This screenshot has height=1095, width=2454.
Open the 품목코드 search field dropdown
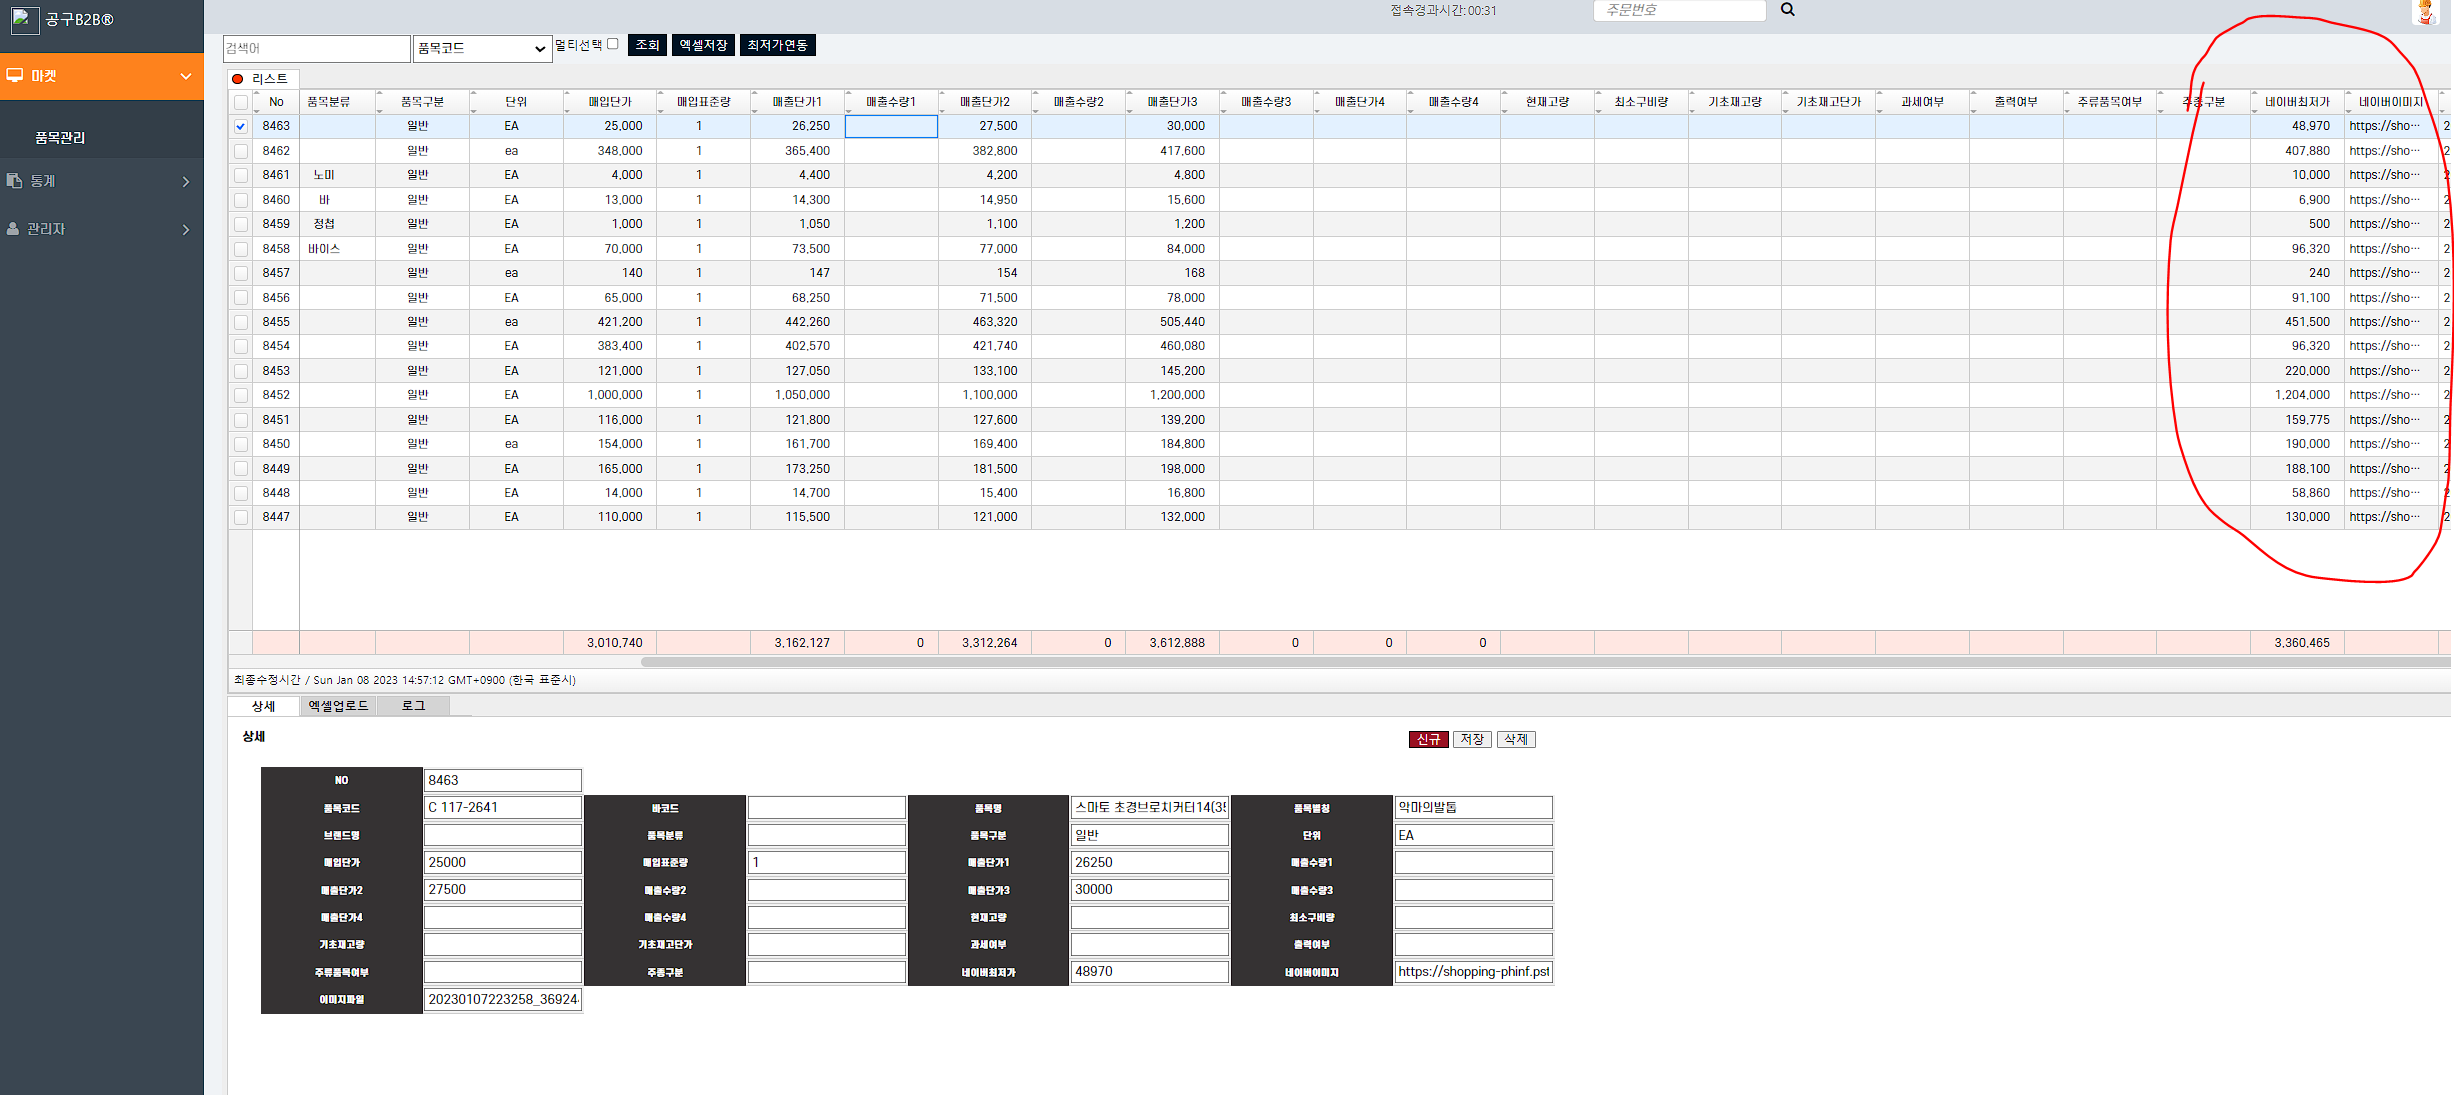tap(482, 48)
